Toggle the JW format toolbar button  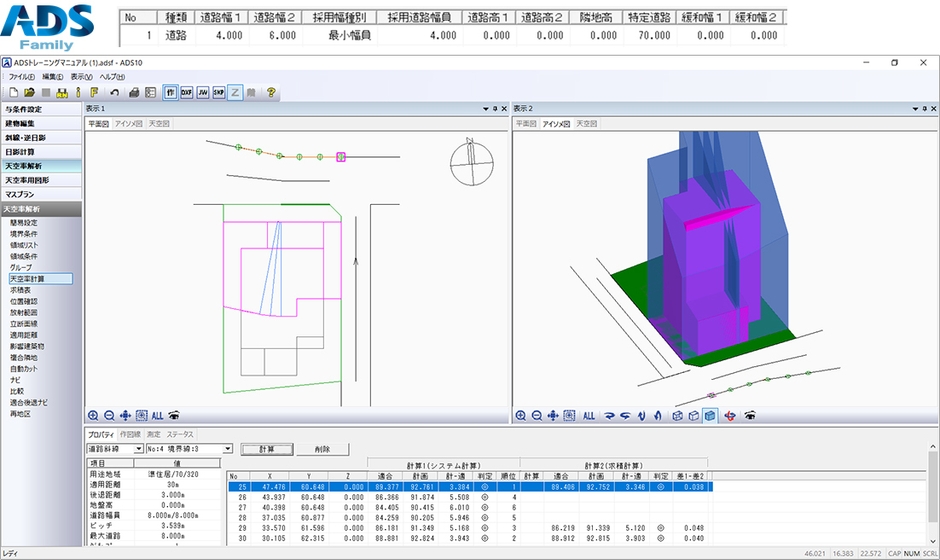(x=203, y=92)
